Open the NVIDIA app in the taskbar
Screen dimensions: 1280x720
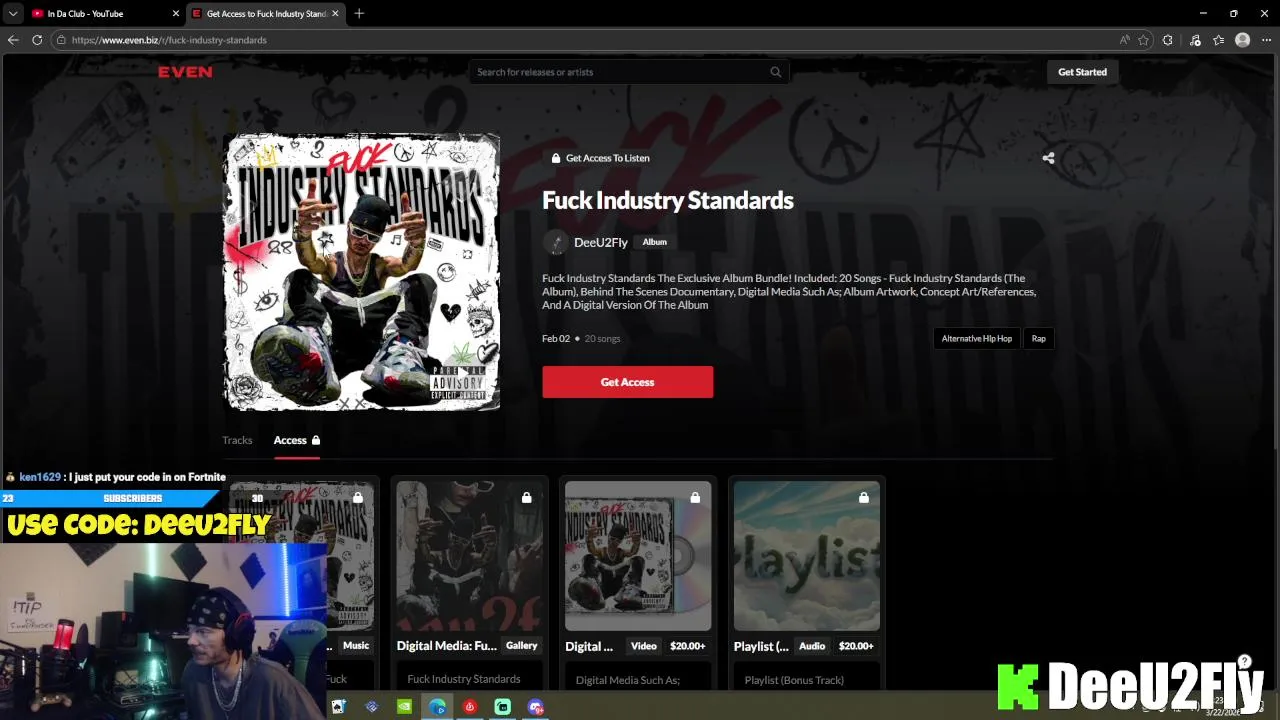click(x=404, y=707)
